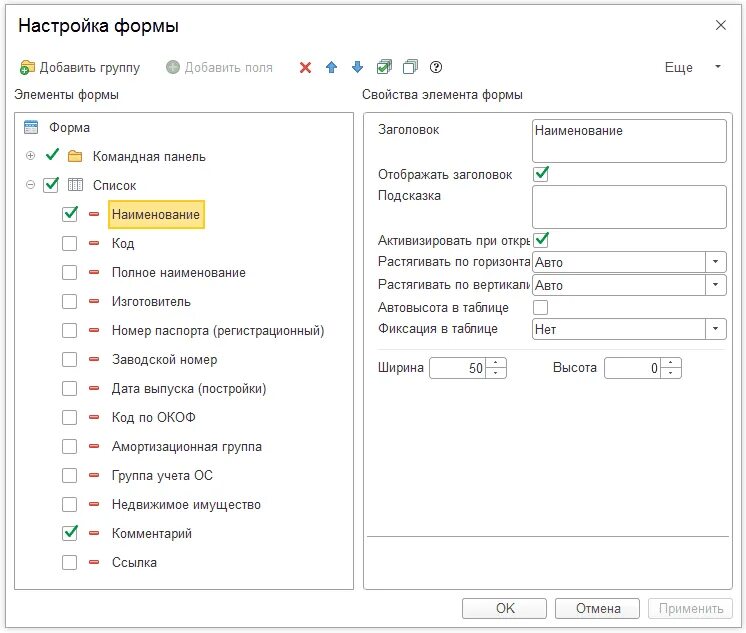746x633 pixels.
Task: Toggle Автовысота в таблице checkbox
Action: [x=541, y=307]
